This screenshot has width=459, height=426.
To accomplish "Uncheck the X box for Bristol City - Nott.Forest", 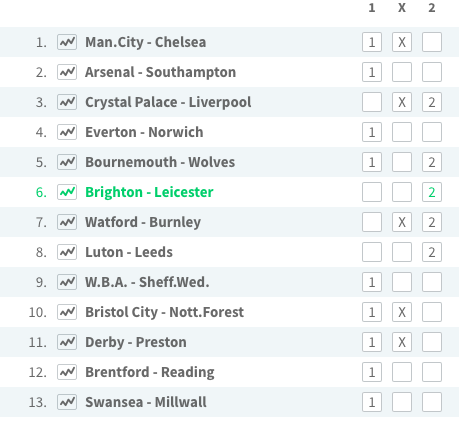I will [402, 312].
